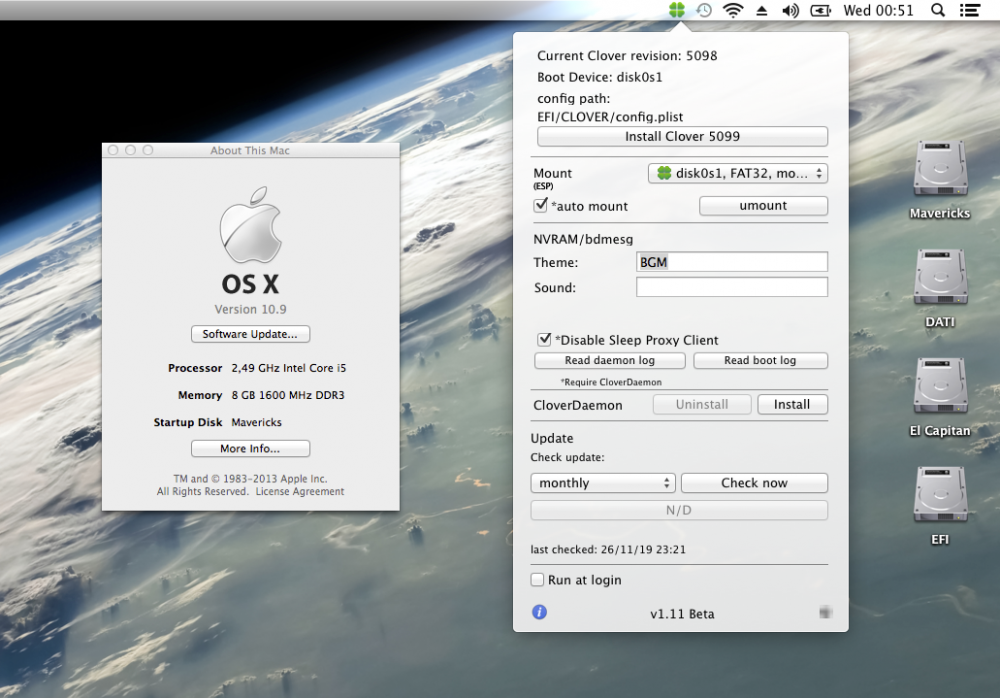The width and height of the screenshot is (1000, 698).
Task: Click 2,49 GHz Intel Core i5 value
Action: [289, 368]
